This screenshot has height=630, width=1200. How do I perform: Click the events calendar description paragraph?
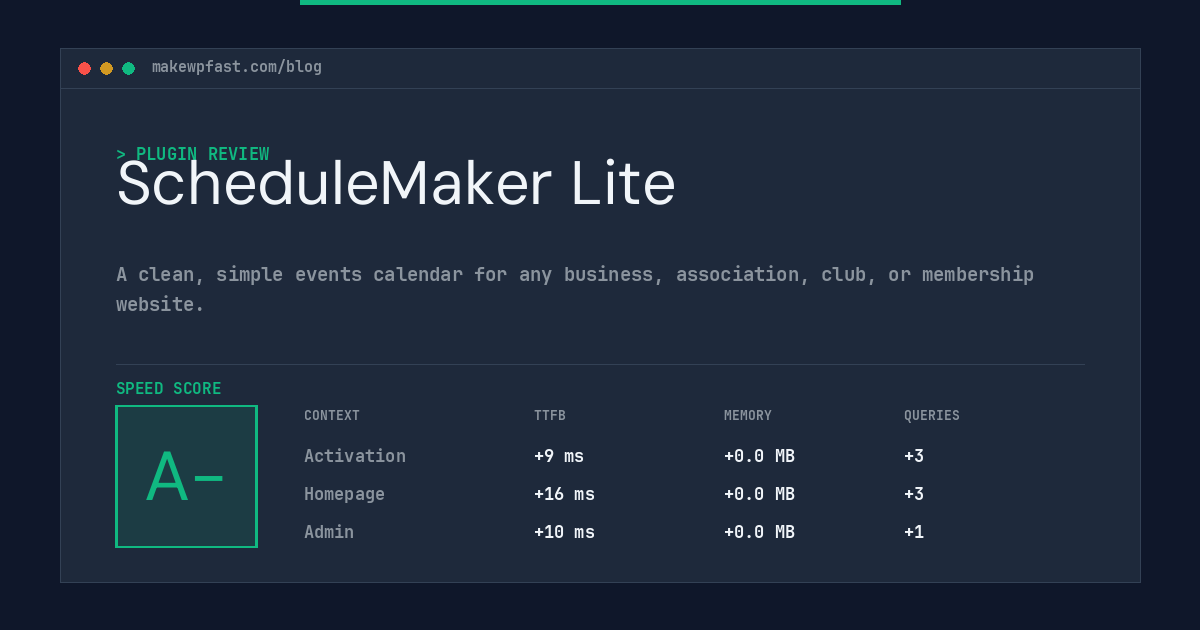point(575,289)
